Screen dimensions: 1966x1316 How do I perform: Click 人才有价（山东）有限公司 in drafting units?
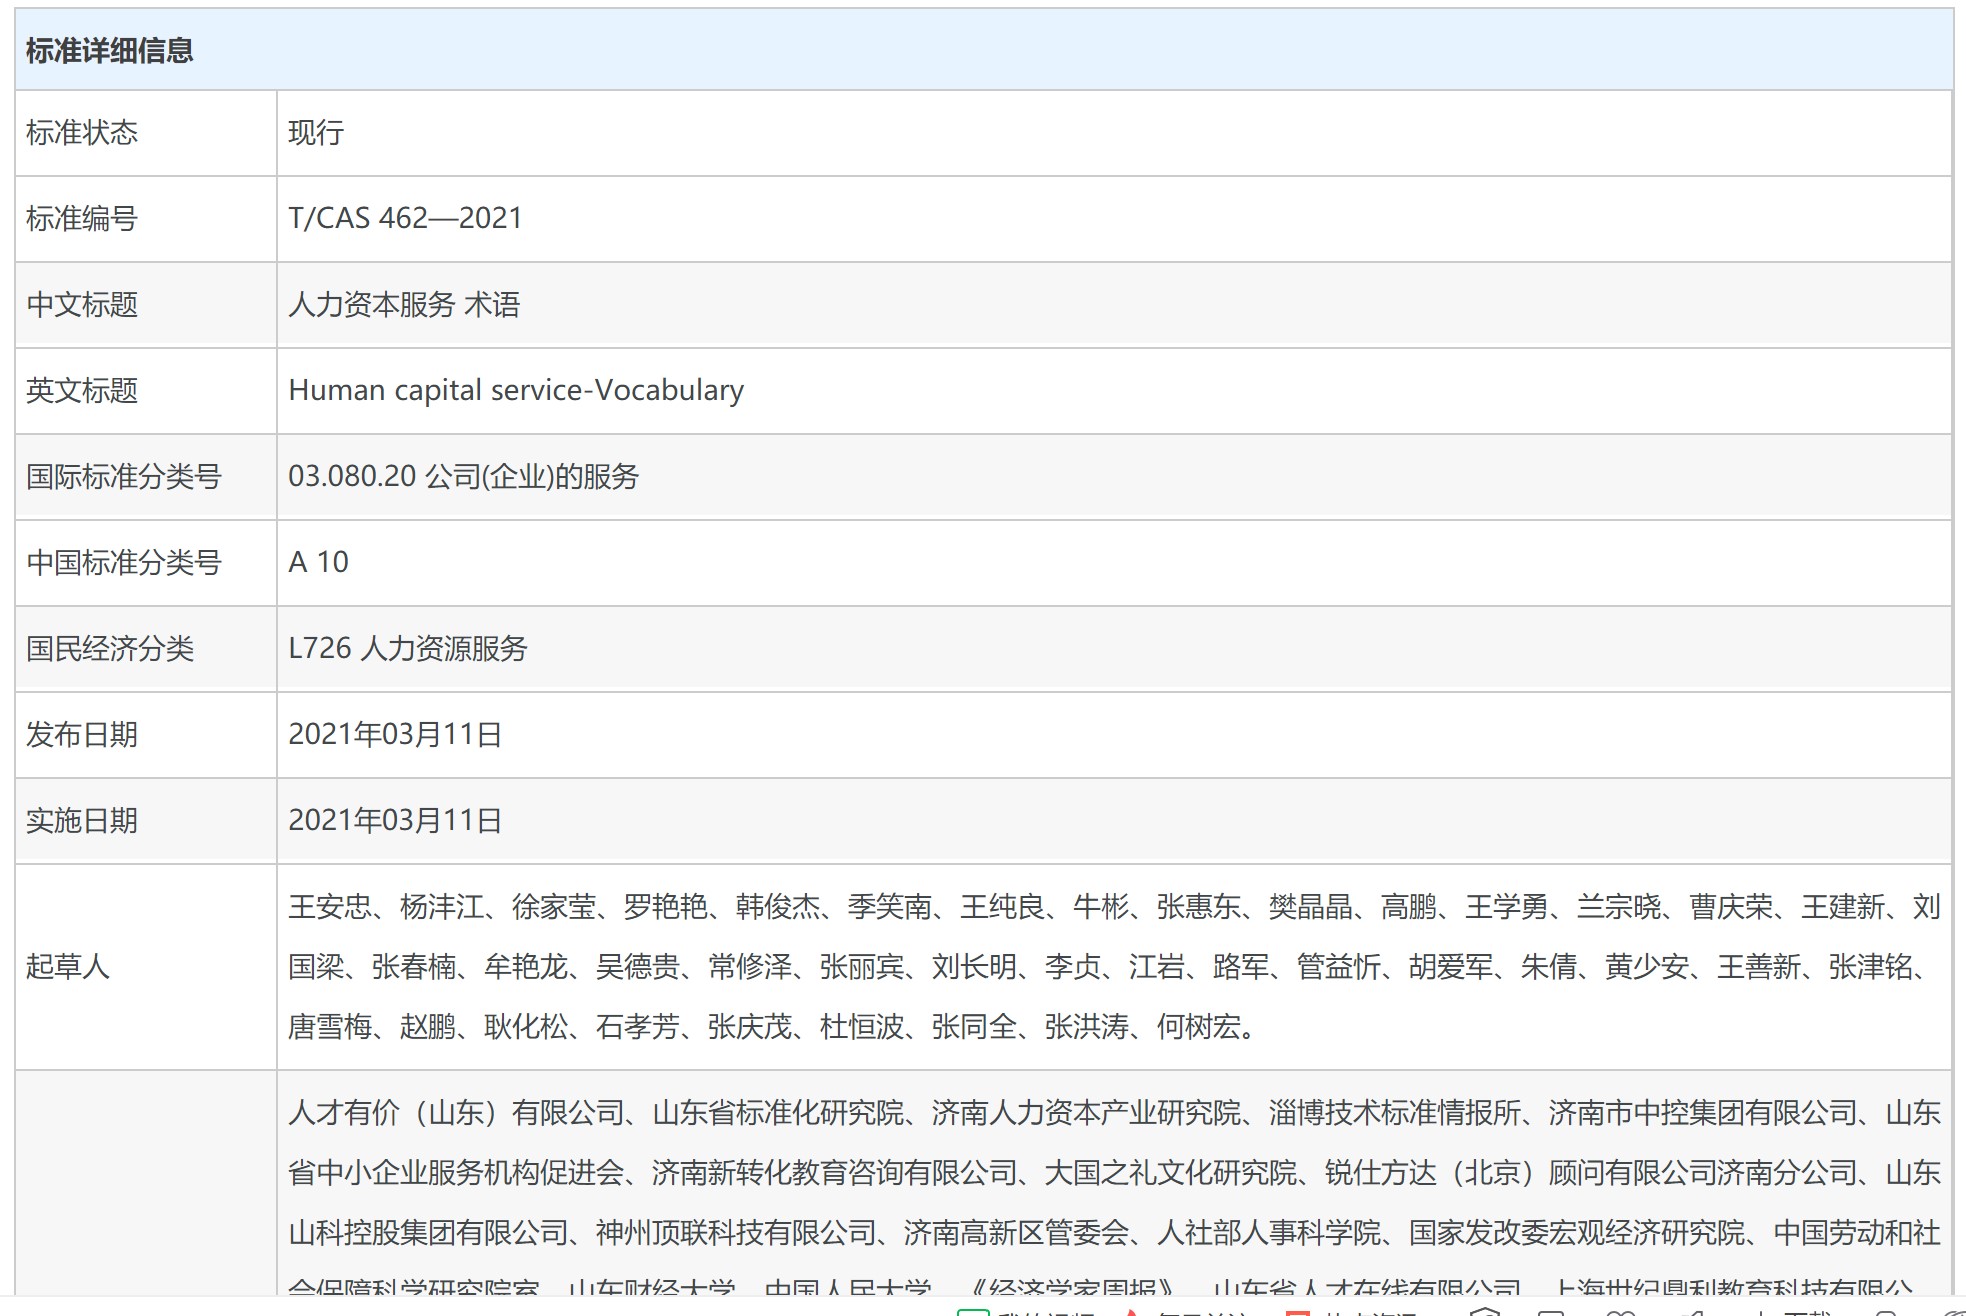tap(456, 1112)
